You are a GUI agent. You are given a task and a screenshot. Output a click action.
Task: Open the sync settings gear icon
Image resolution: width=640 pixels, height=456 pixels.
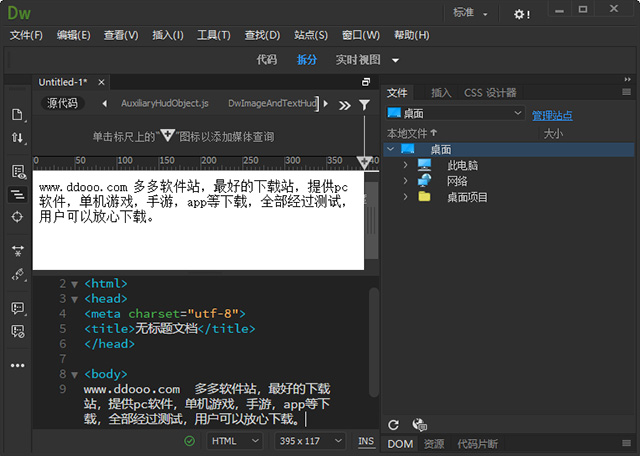point(521,14)
